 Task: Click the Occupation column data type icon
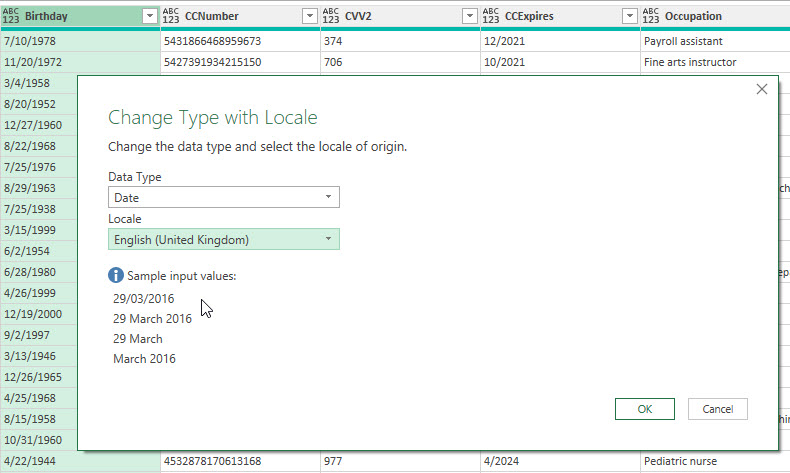pyautogui.click(x=652, y=16)
